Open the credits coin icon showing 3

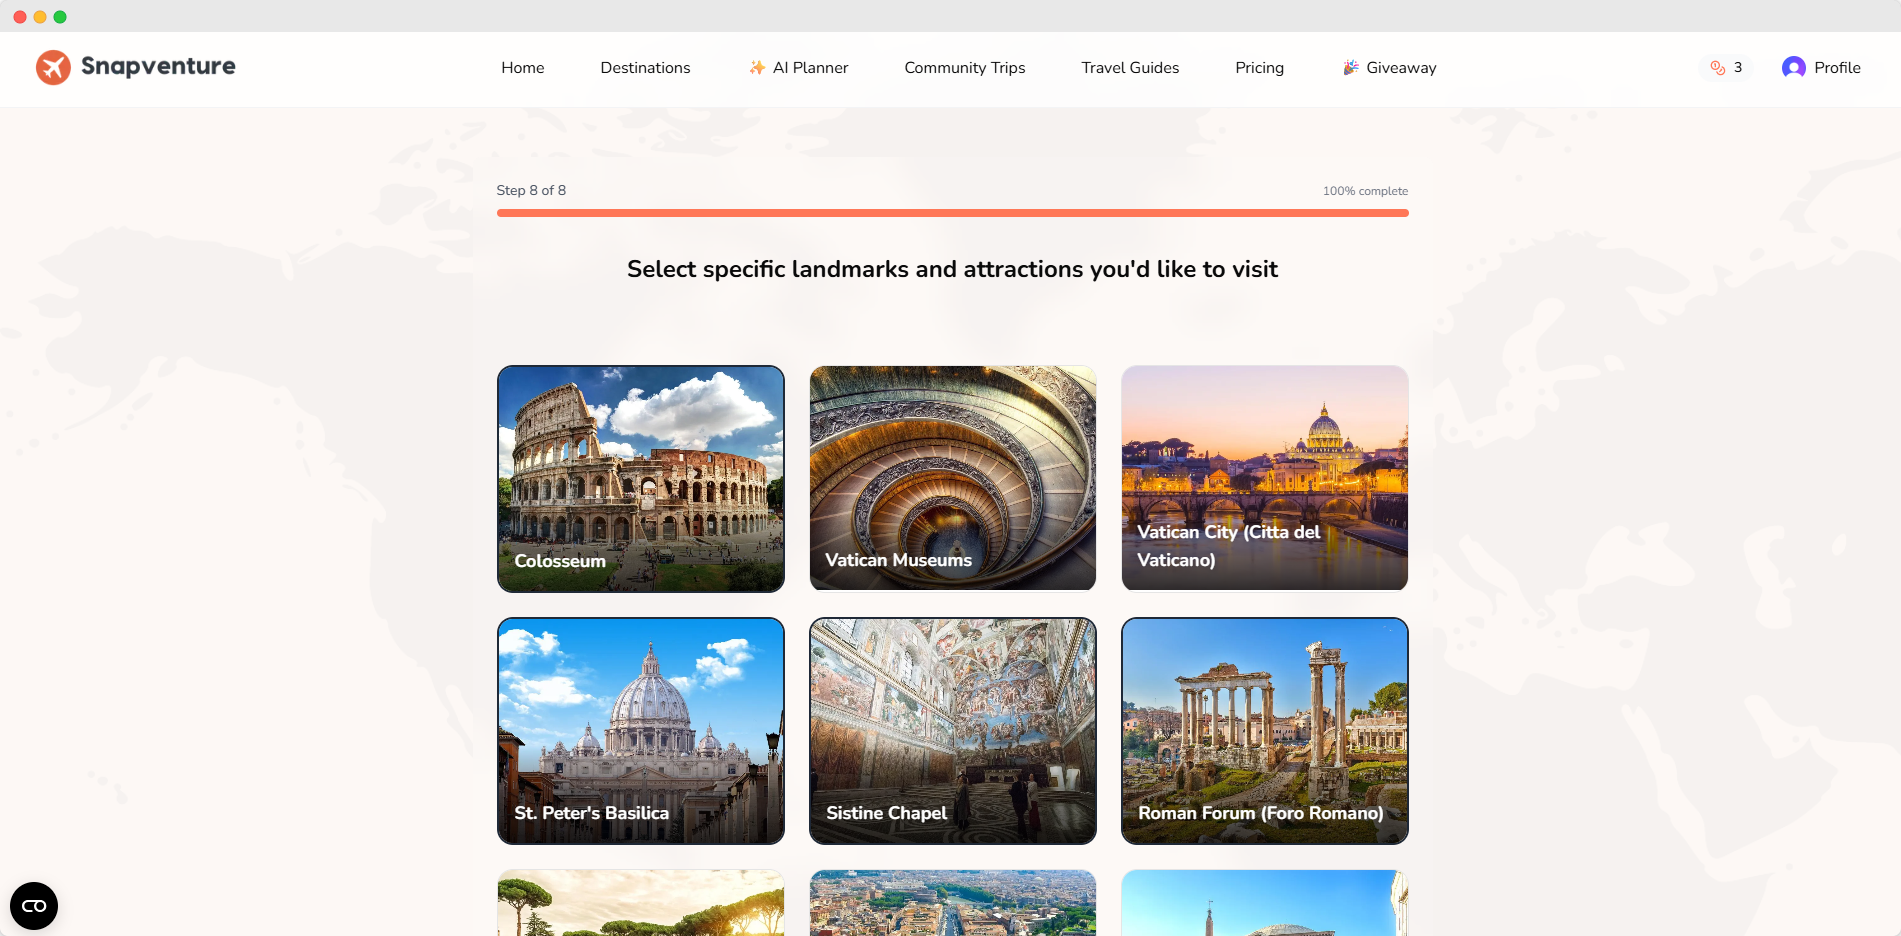point(1717,67)
